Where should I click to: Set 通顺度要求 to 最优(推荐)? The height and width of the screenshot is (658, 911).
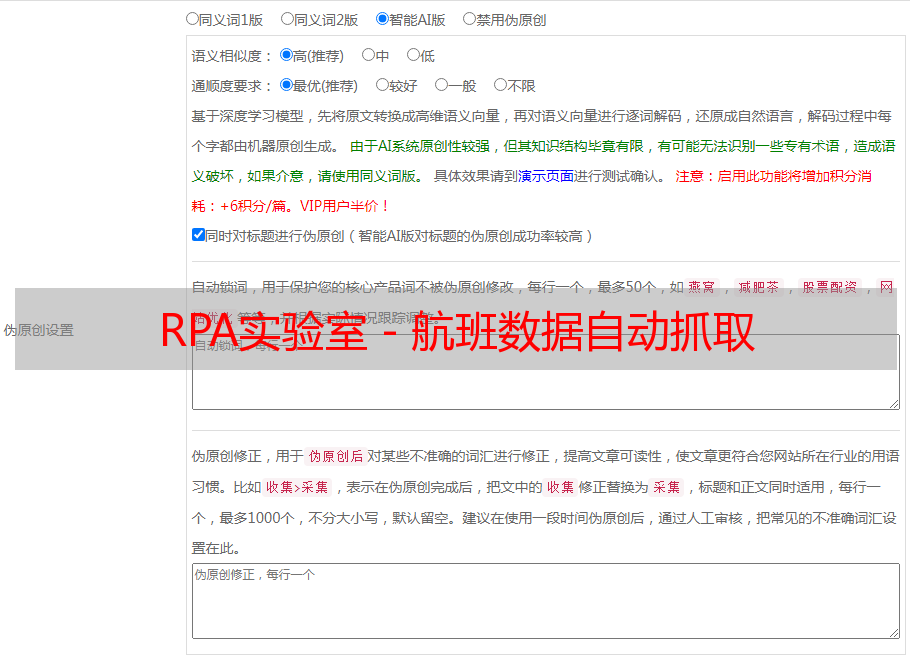286,85
